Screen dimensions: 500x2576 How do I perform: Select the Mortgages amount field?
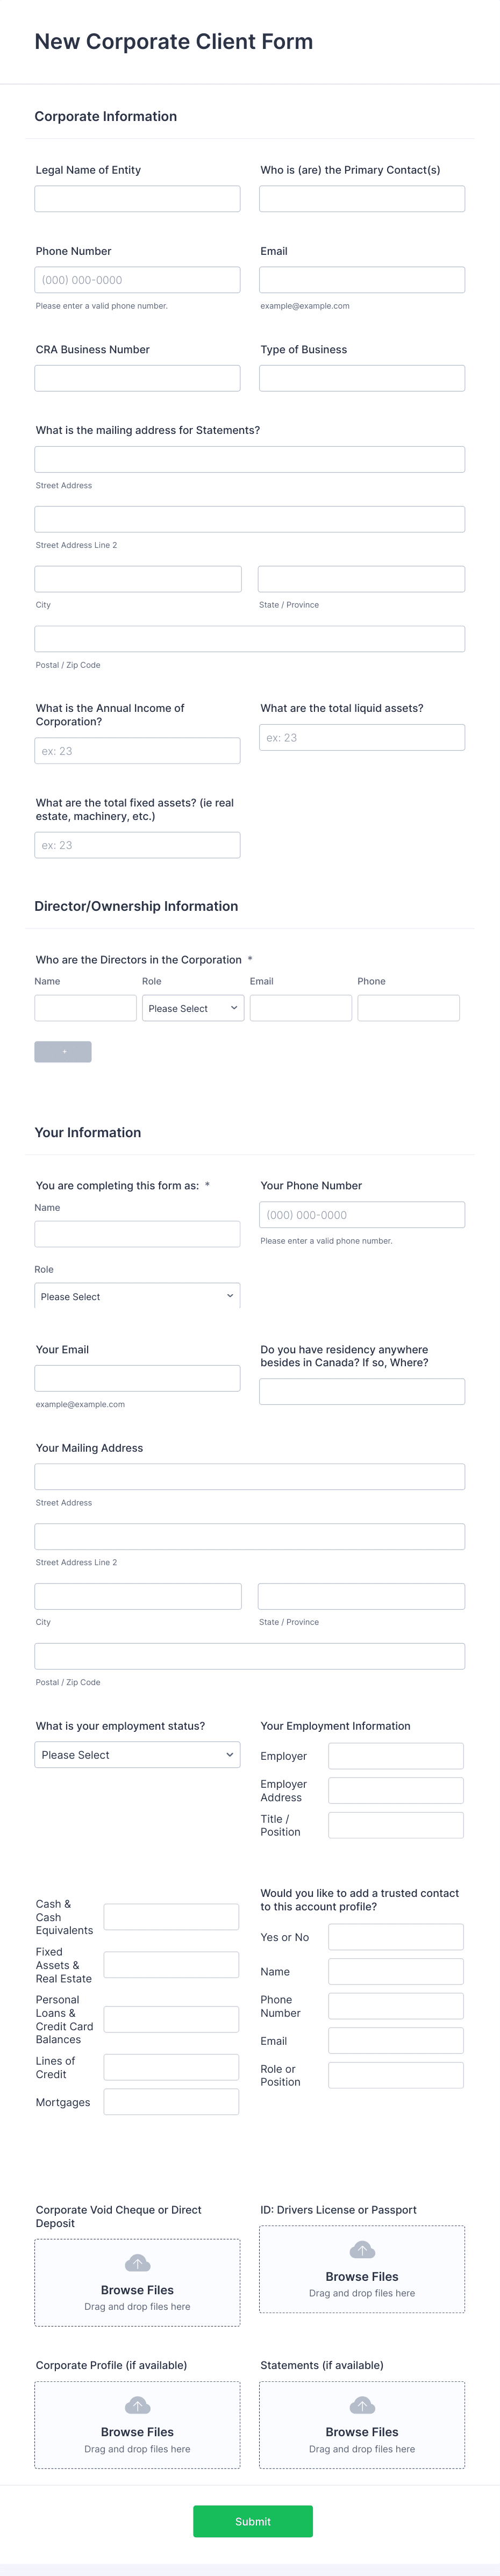coord(171,2102)
